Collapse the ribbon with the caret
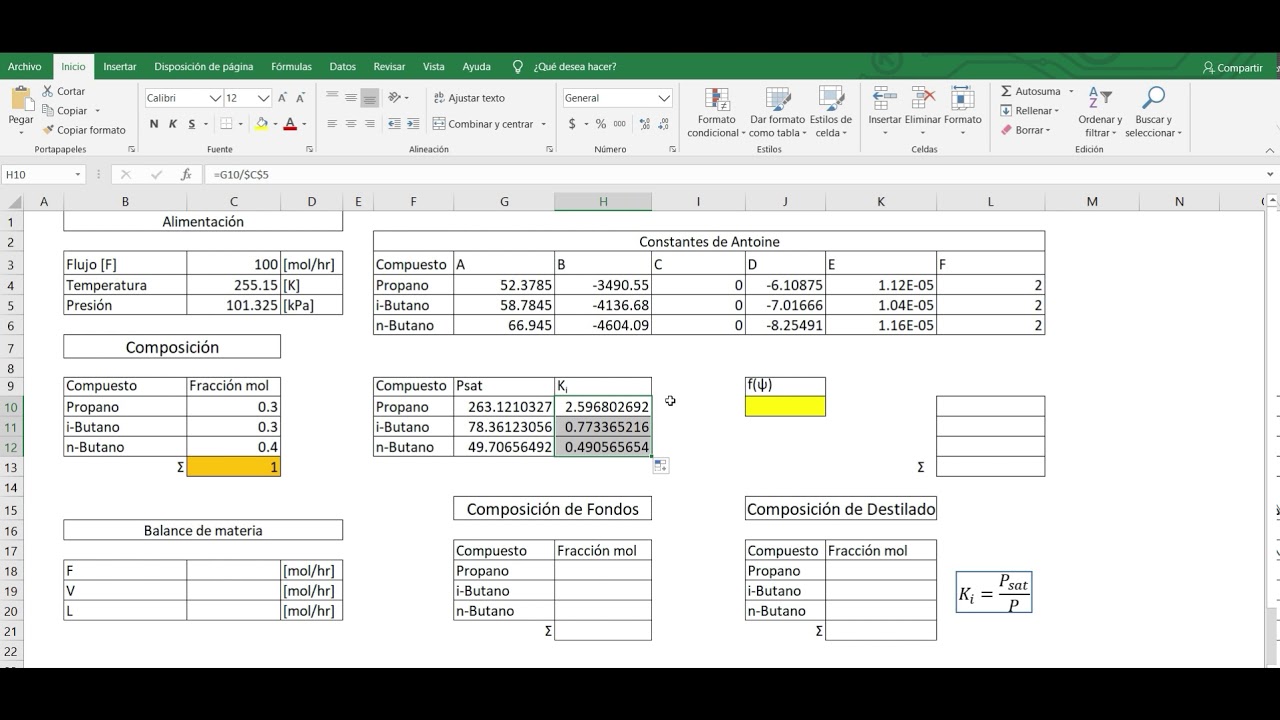1280x720 pixels. coord(1270,149)
